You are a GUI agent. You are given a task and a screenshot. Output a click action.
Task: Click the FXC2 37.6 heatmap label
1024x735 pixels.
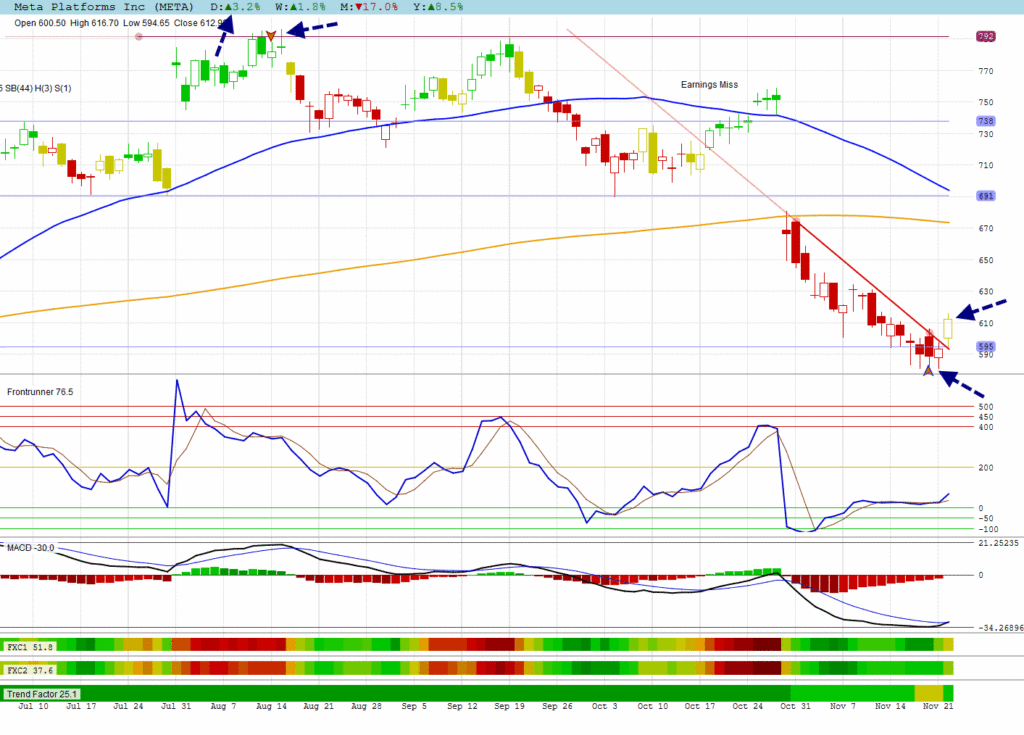click(28, 668)
